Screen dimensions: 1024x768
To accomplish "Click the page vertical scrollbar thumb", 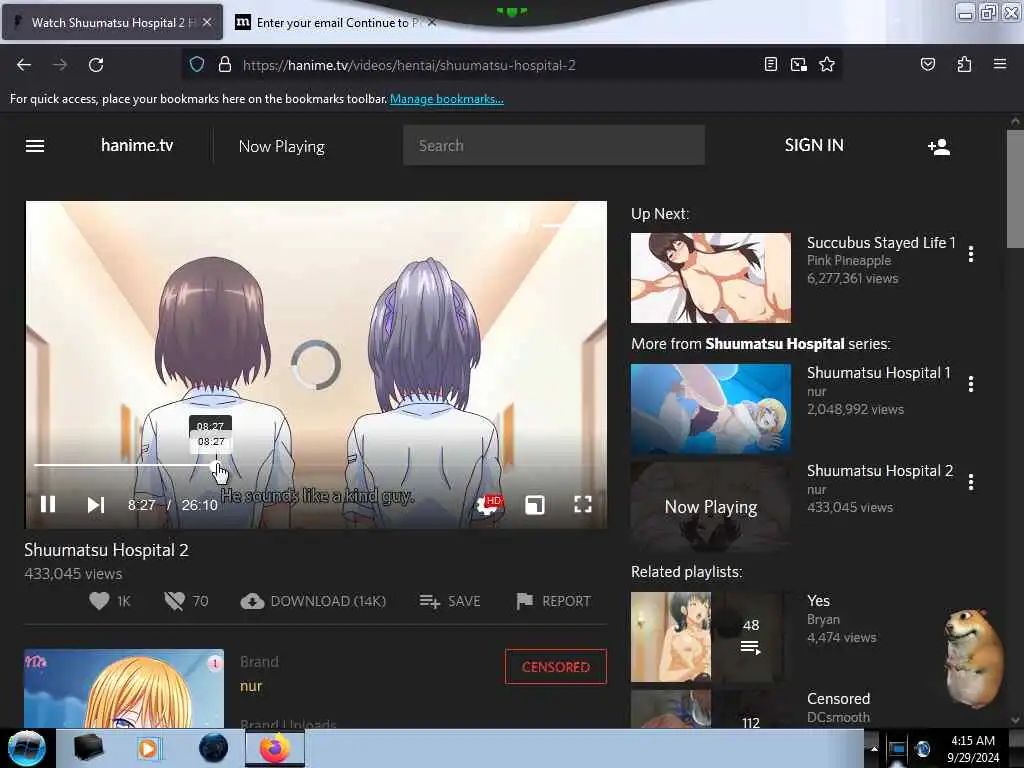I will pyautogui.click(x=1015, y=189).
